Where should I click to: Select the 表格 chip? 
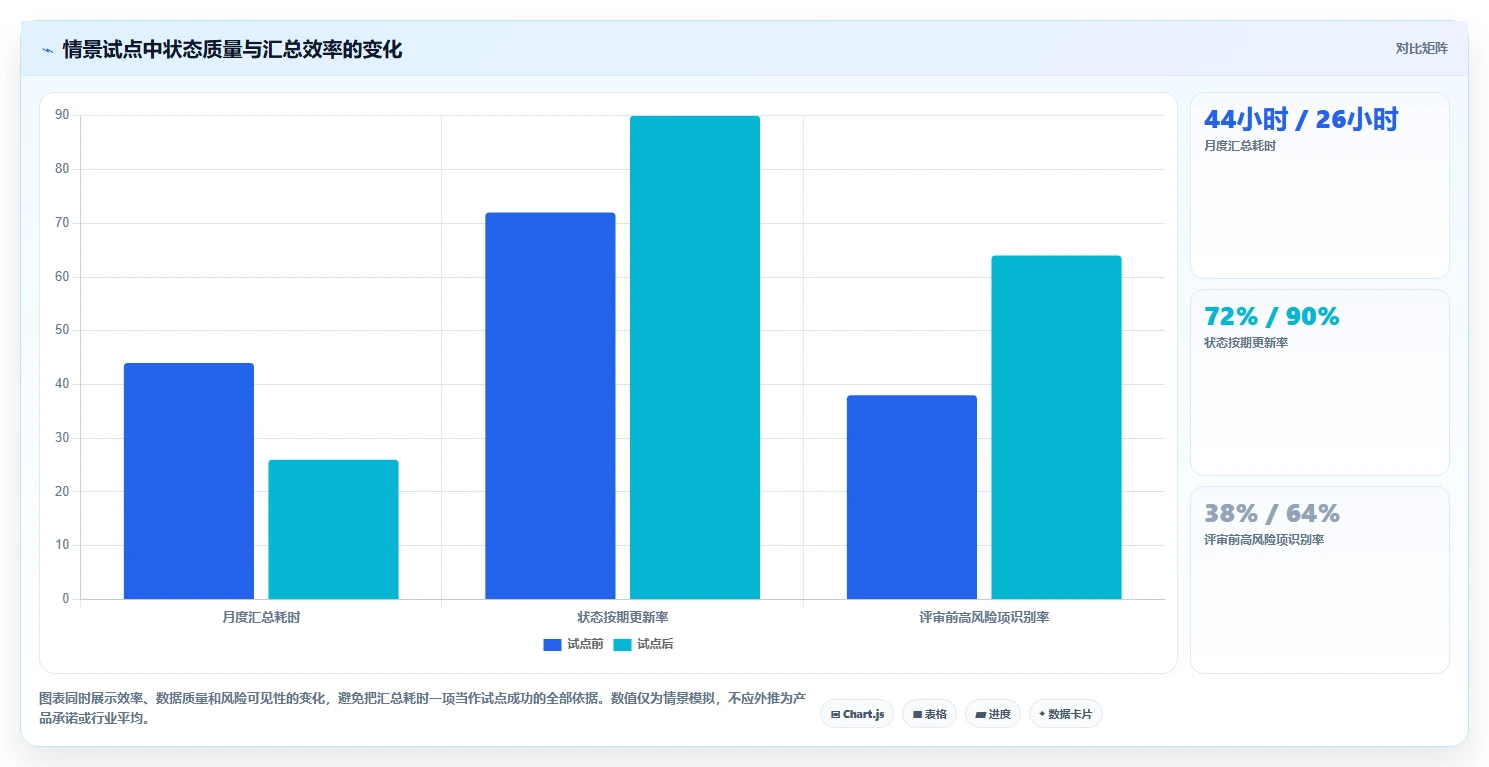[x=929, y=714]
